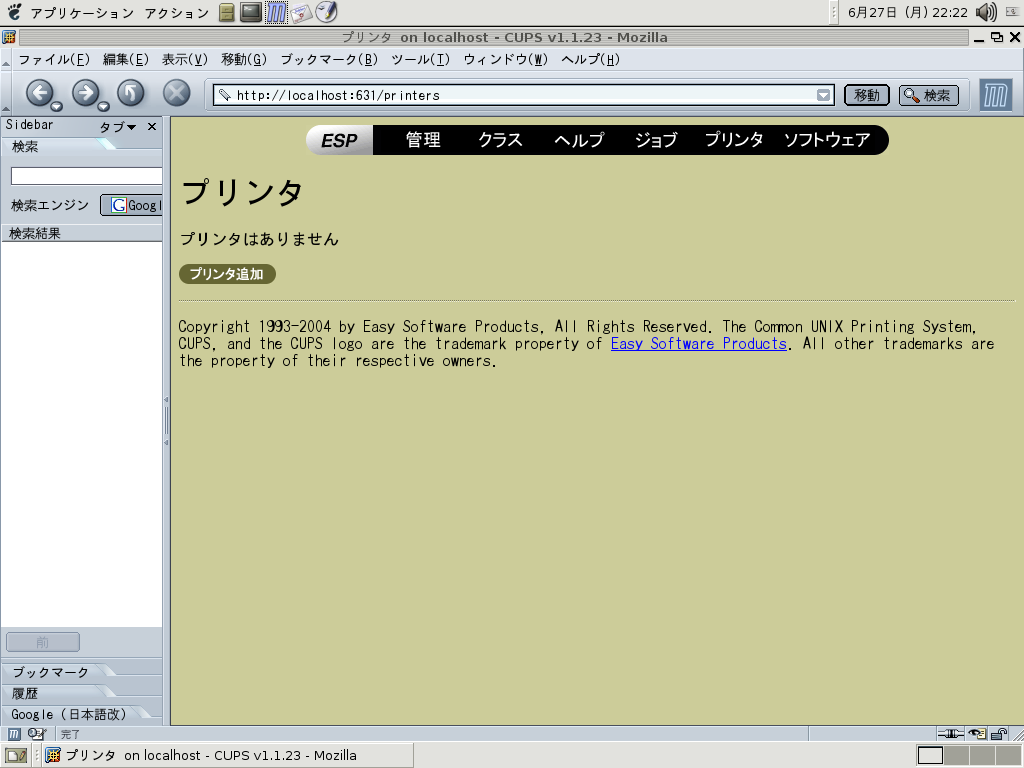Click the Mail icon in status bar
Viewport: 1024px width, 768px height.
coord(37,734)
